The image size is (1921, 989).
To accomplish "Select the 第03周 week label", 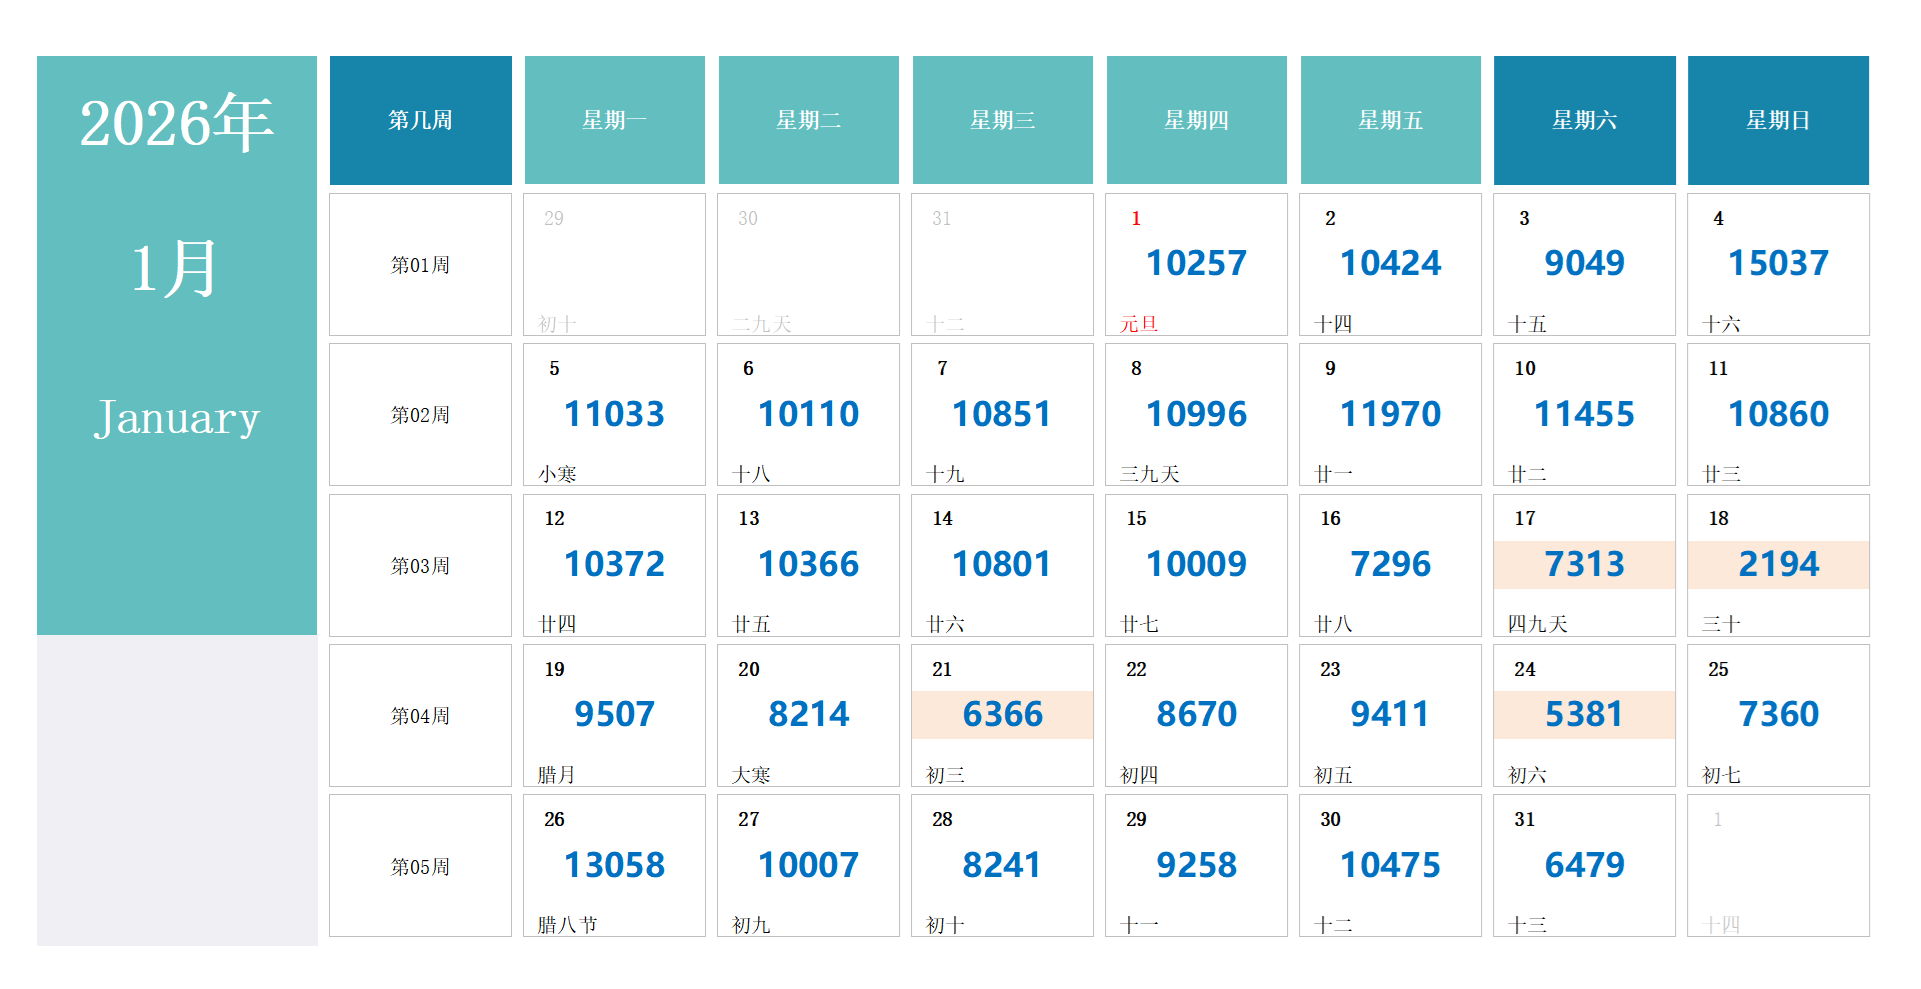I will tap(420, 566).
